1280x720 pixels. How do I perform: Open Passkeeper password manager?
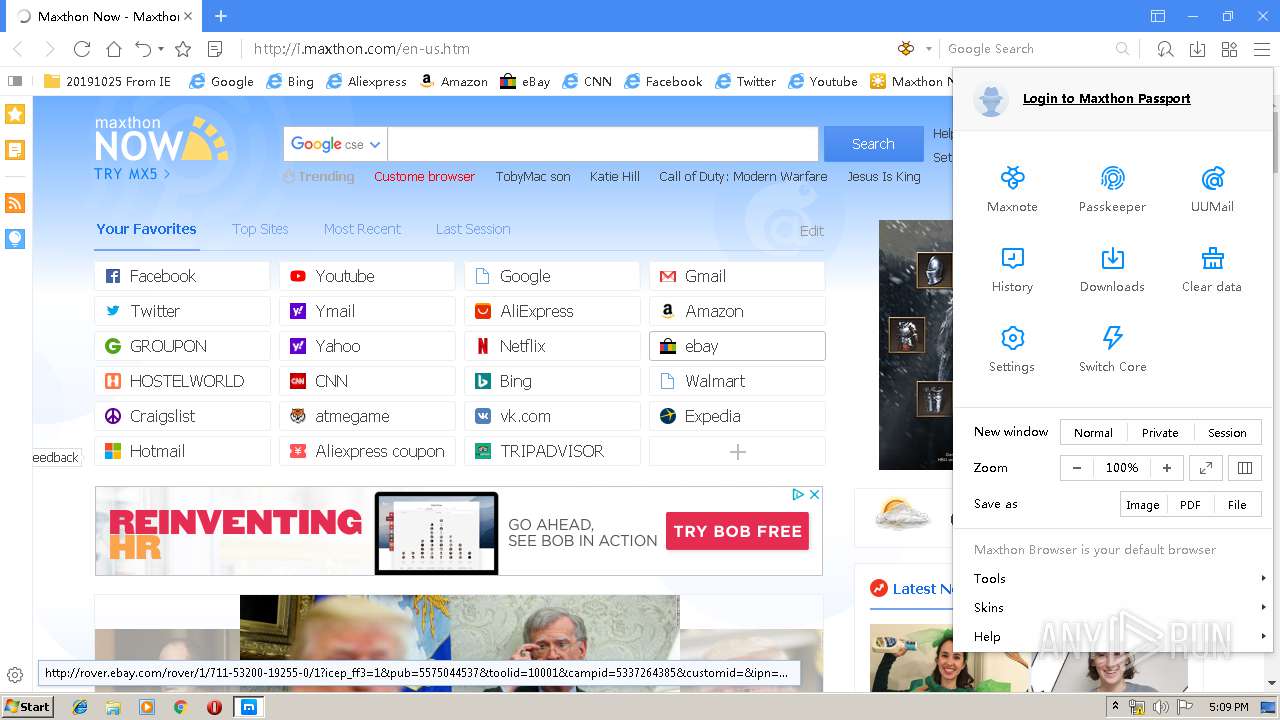click(x=1112, y=189)
